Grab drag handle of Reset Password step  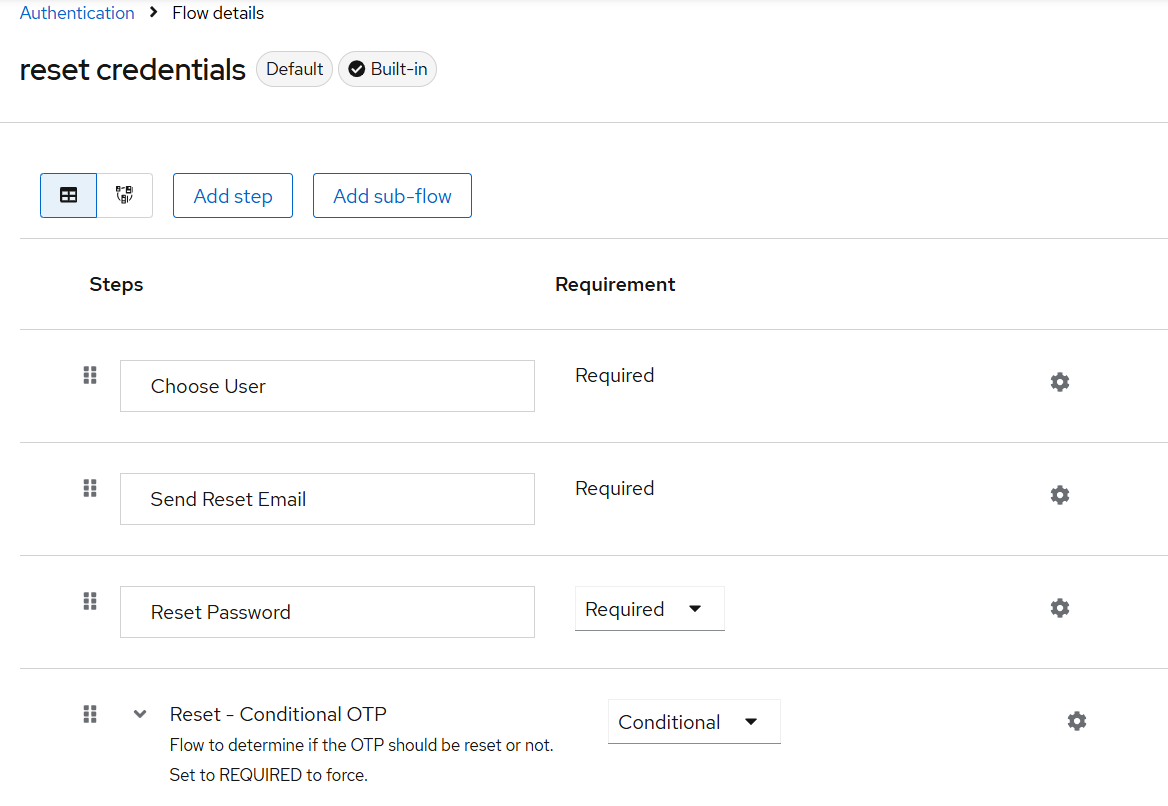pos(90,601)
